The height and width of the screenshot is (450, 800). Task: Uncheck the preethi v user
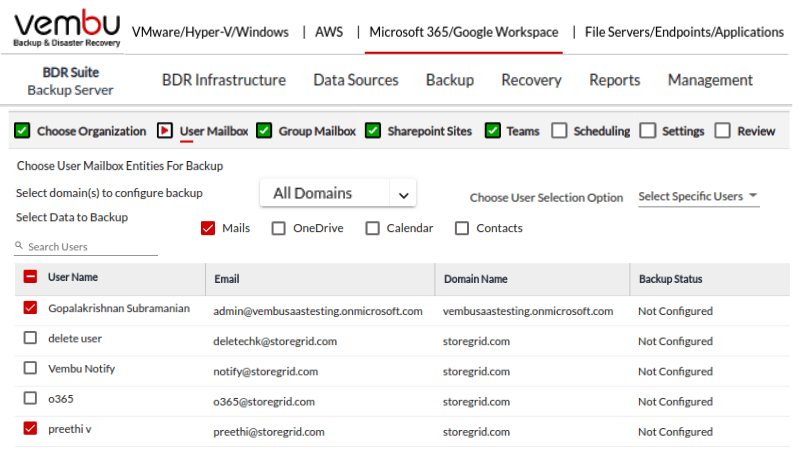[31, 428]
